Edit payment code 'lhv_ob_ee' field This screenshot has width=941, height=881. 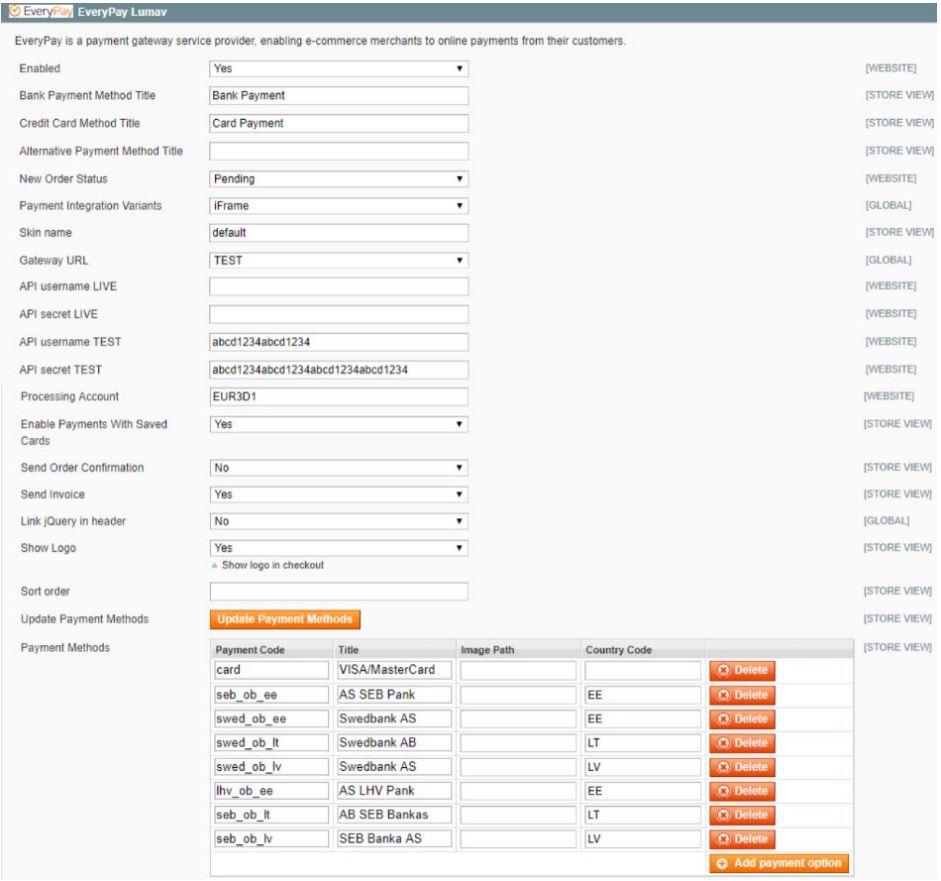coord(271,791)
